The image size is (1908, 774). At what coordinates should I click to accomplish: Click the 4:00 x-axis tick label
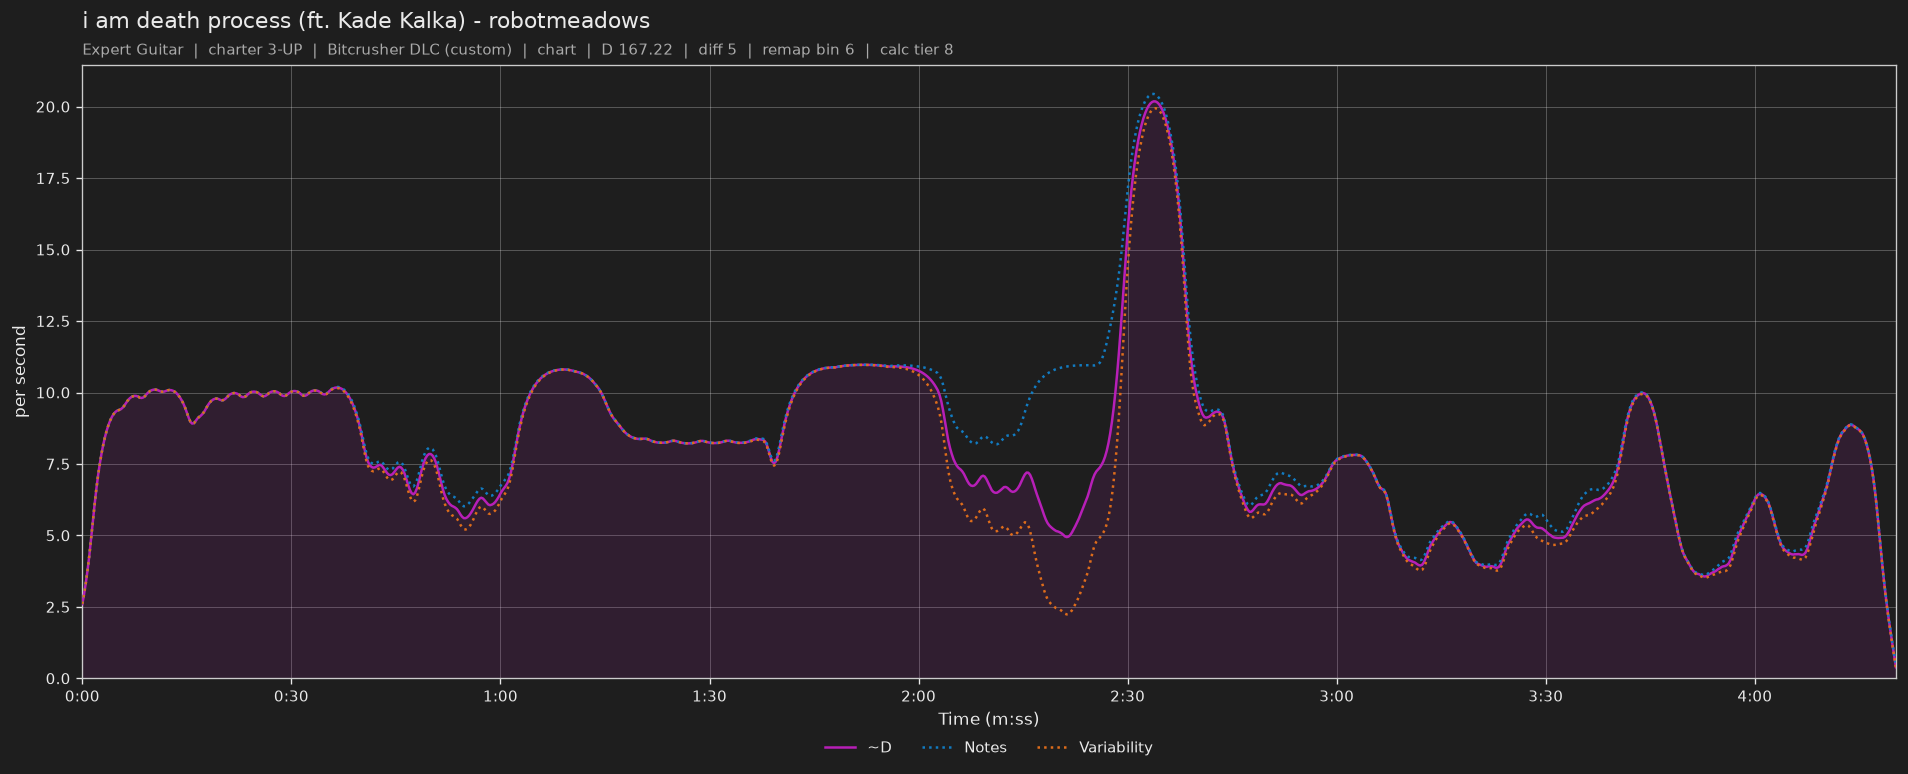pyautogui.click(x=1754, y=696)
